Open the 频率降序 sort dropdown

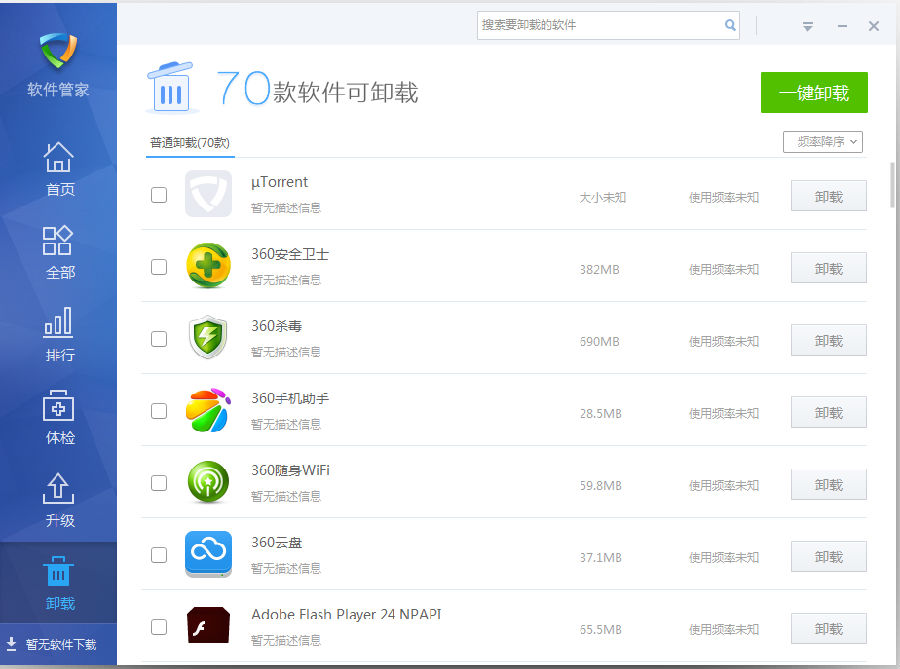coord(823,142)
